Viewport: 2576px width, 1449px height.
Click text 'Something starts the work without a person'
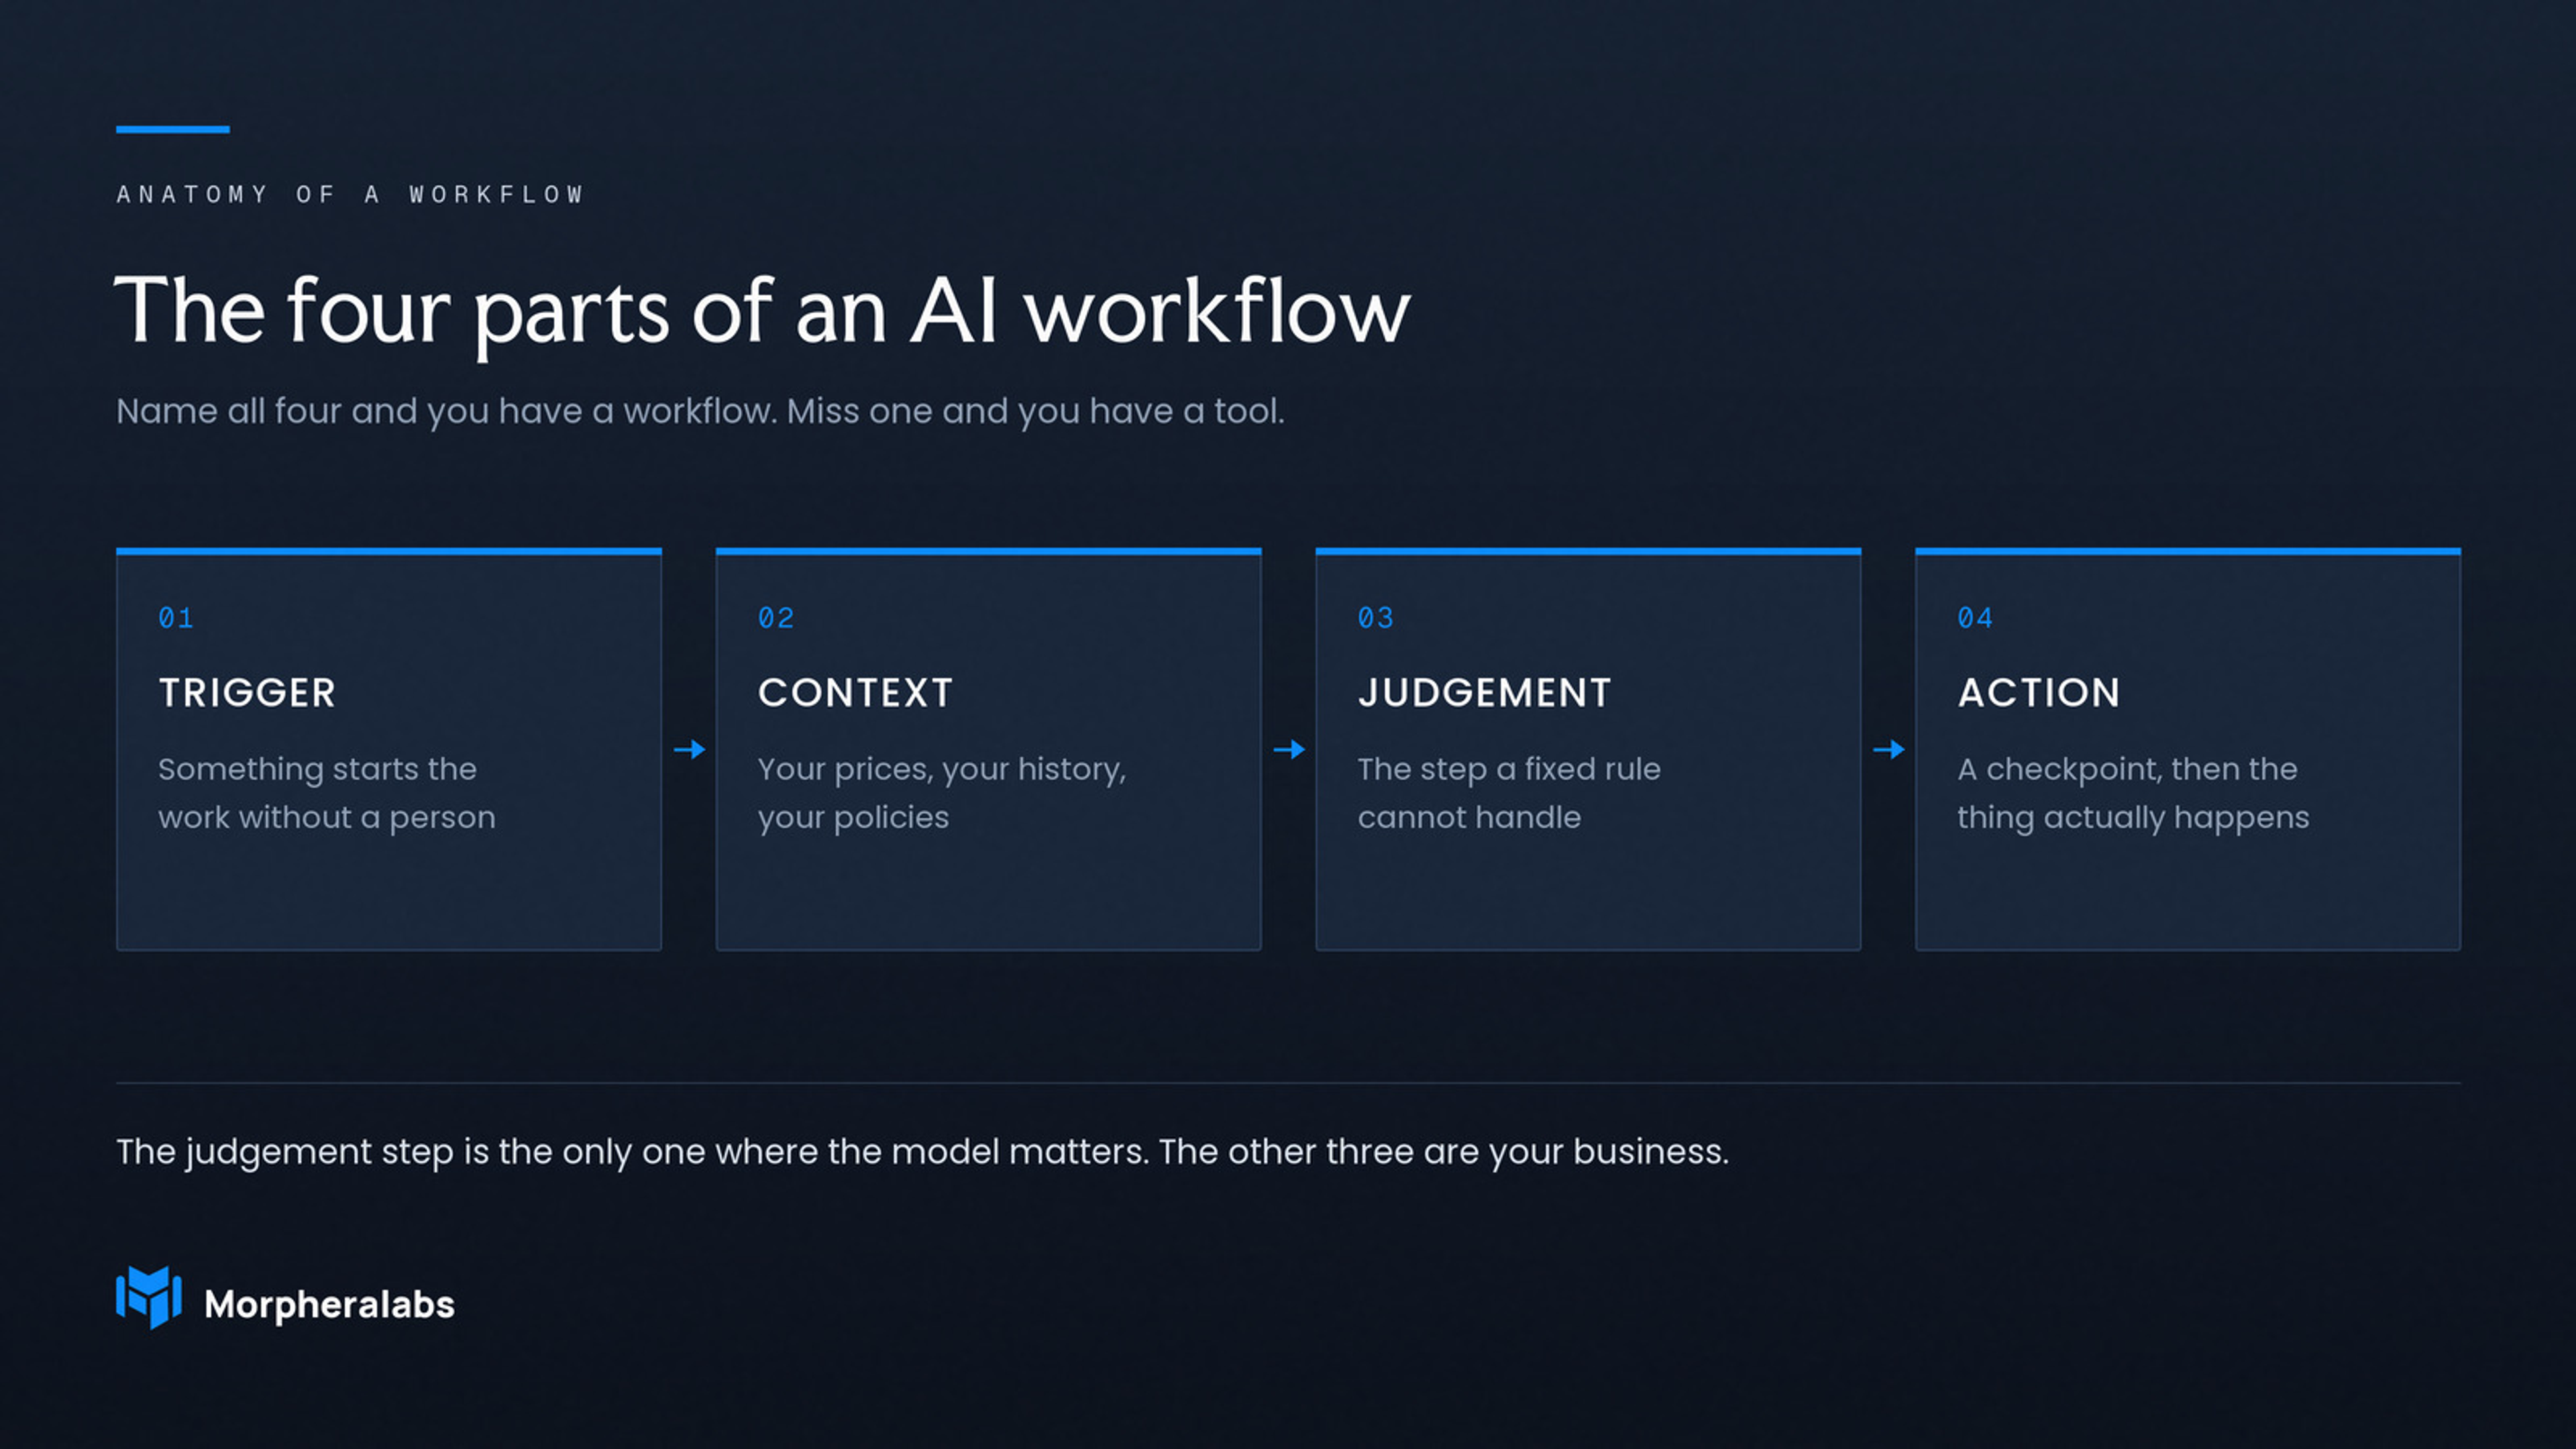tap(327, 793)
